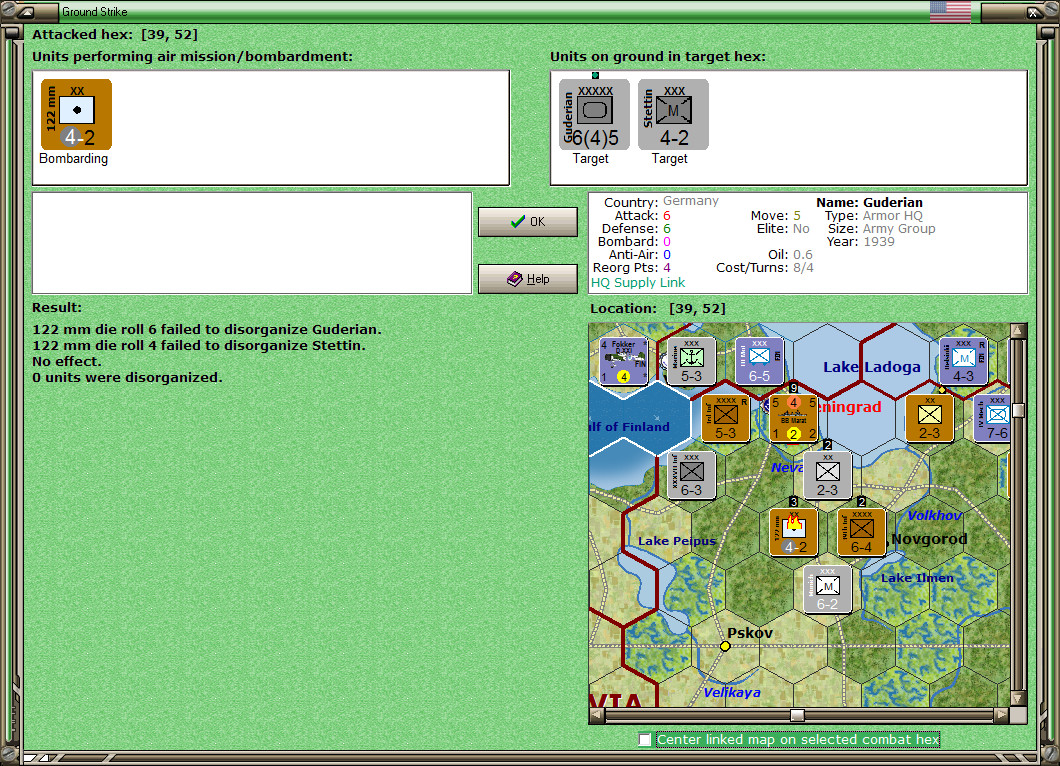Click the Velikaya river label
The image size is (1060, 766).
pyautogui.click(x=731, y=693)
